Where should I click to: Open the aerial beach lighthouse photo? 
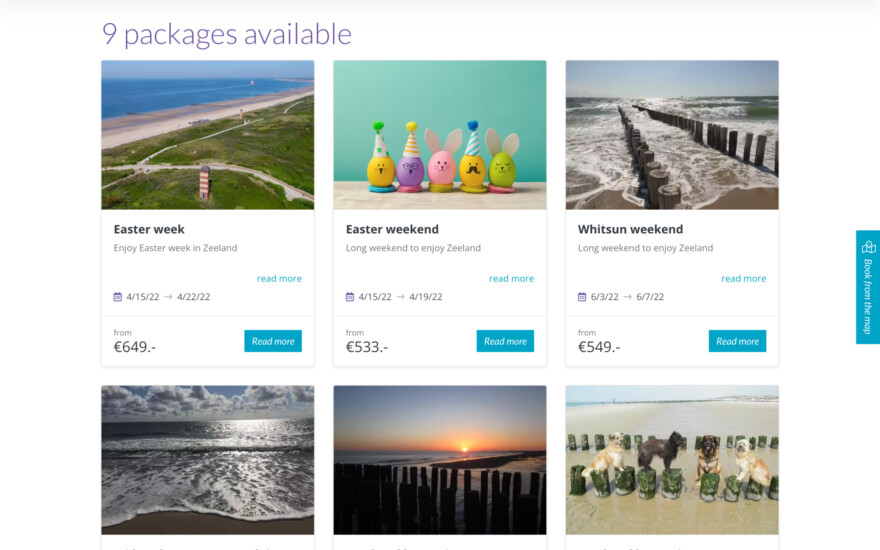[208, 135]
